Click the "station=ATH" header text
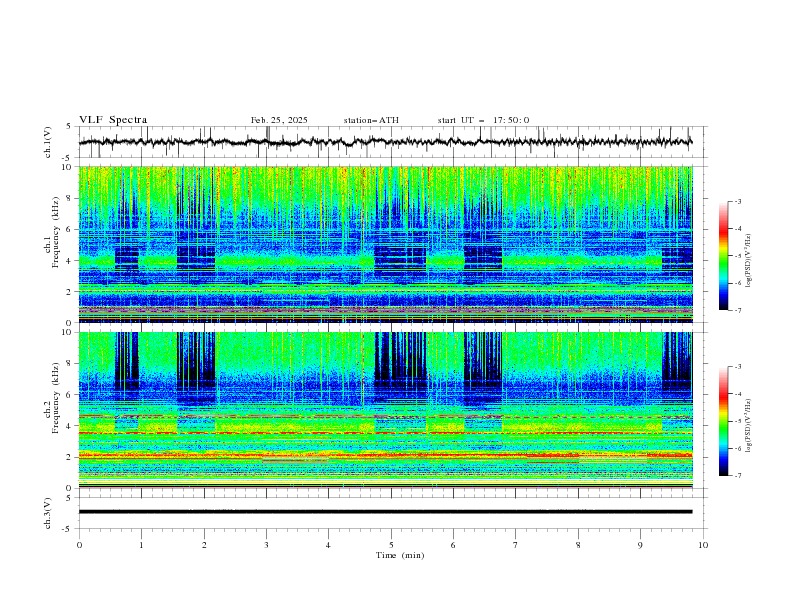The image size is (792, 612). pos(371,120)
